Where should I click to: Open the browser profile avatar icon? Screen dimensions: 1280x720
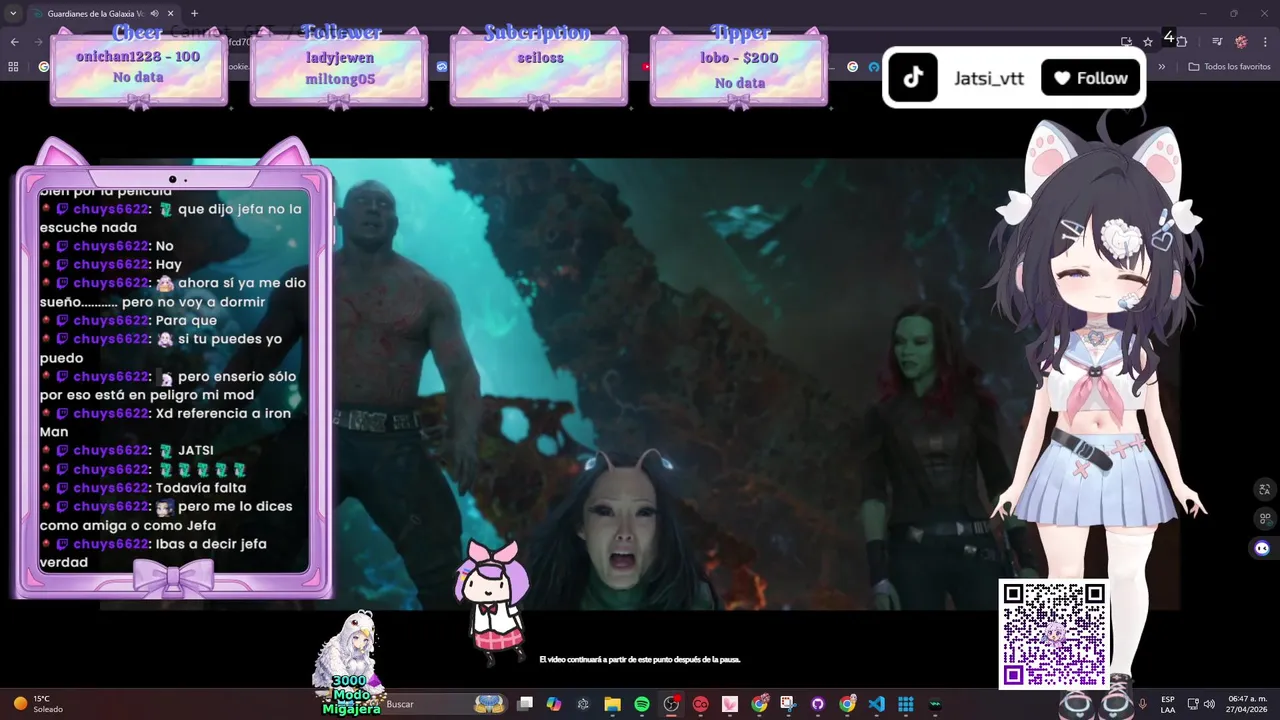tap(1241, 42)
